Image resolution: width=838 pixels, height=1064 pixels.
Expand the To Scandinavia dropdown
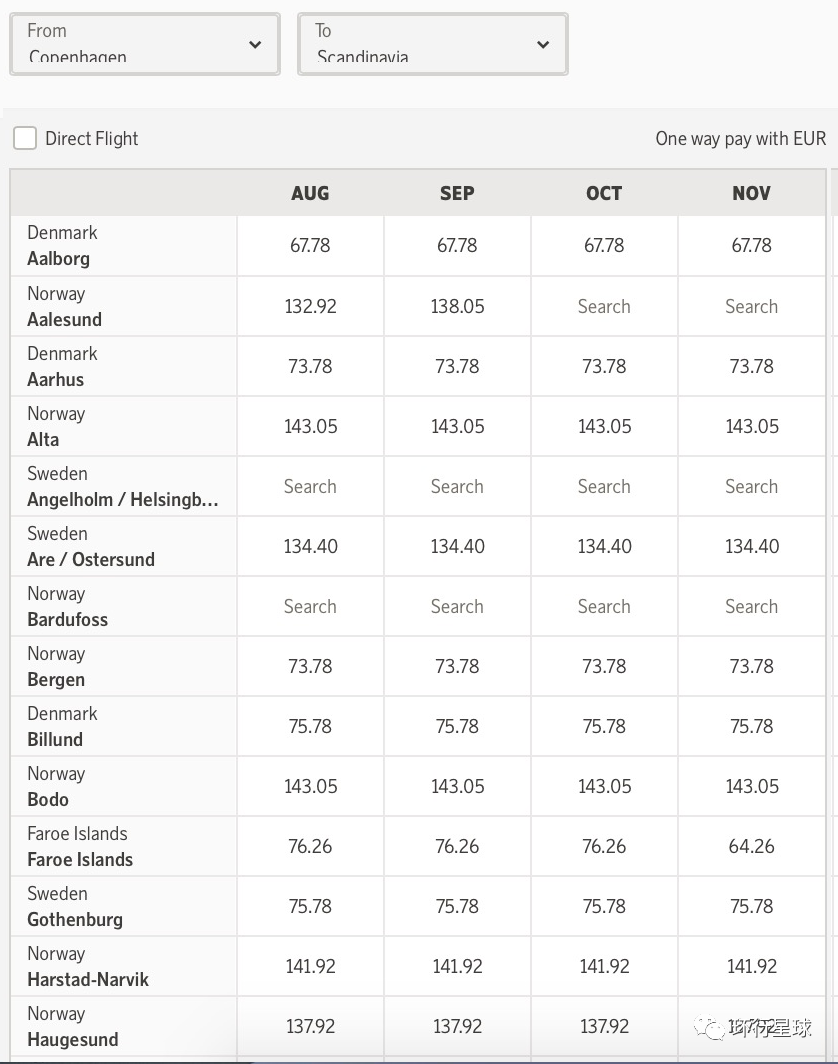coord(432,44)
